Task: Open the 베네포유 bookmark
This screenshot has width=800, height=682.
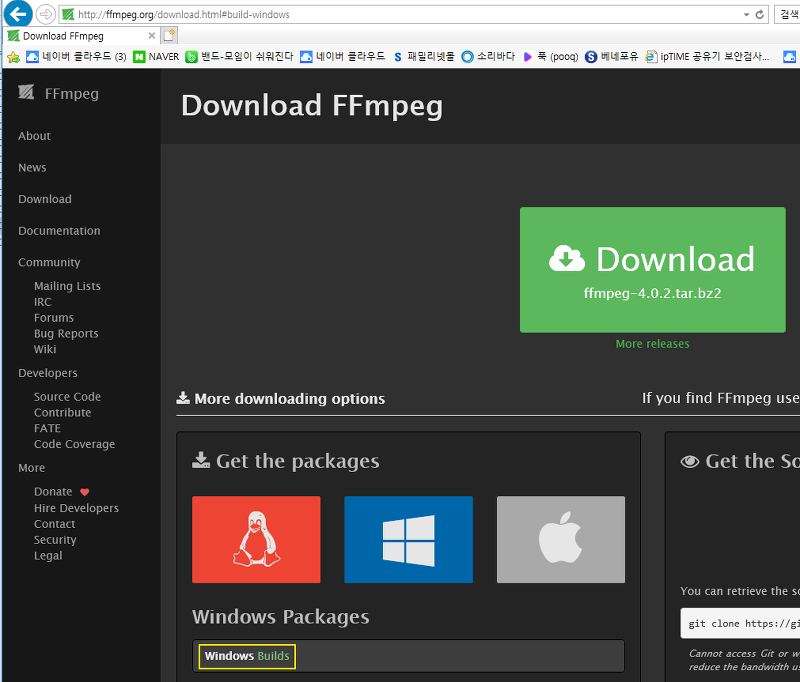Action: pyautogui.click(x=611, y=57)
